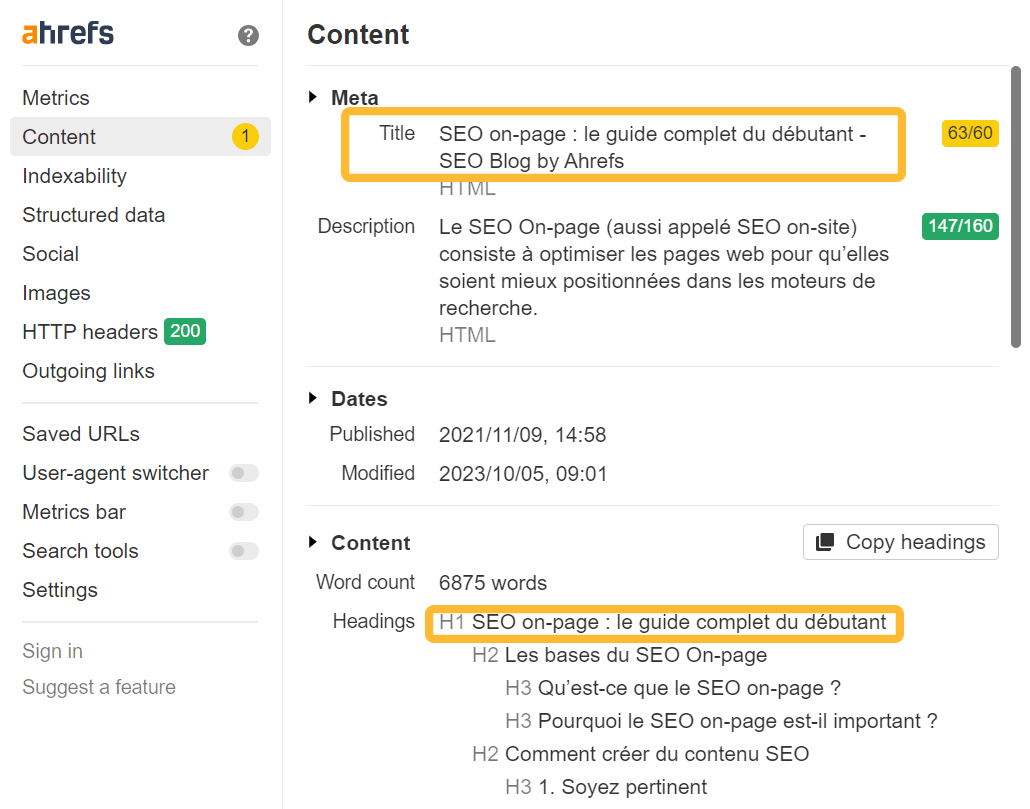Click the copy icon on Copy headings
The image size is (1030, 809).
(x=826, y=542)
